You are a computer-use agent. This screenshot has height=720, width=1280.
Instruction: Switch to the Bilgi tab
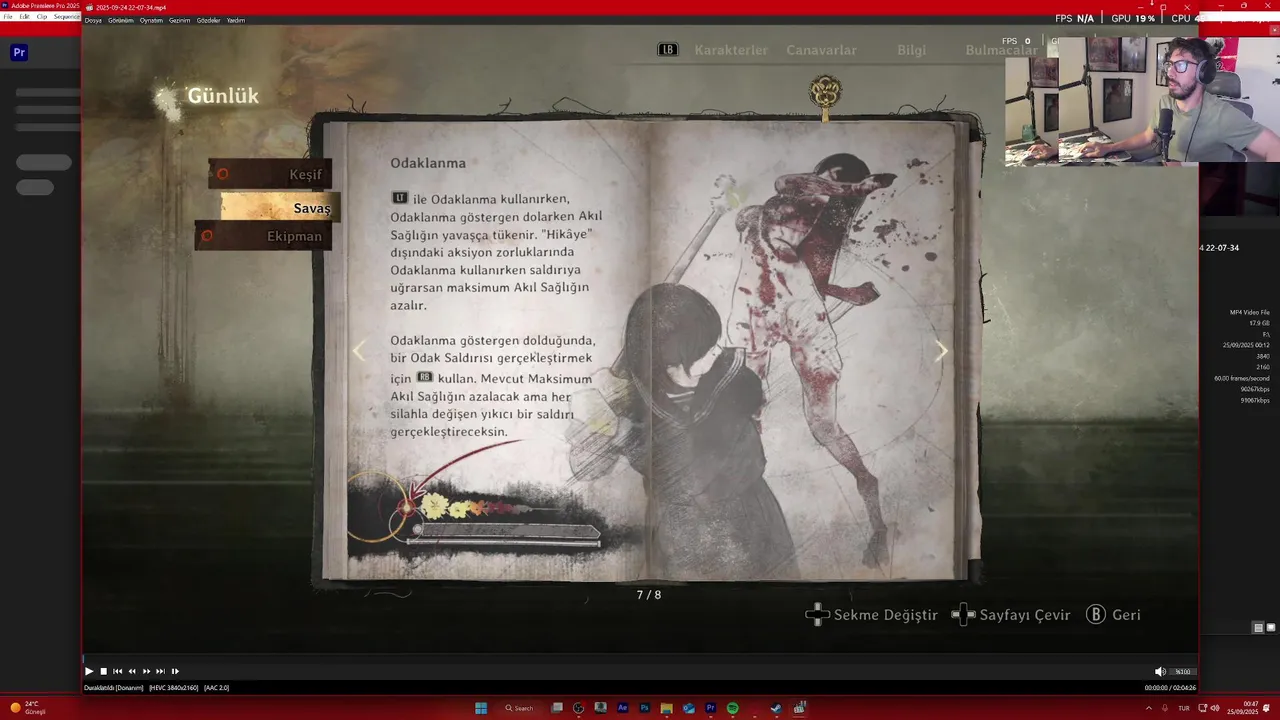pyautogui.click(x=911, y=50)
